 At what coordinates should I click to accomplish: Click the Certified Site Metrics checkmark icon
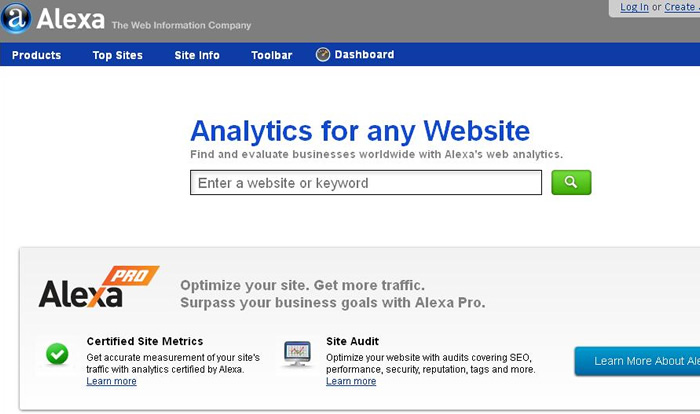point(58,353)
